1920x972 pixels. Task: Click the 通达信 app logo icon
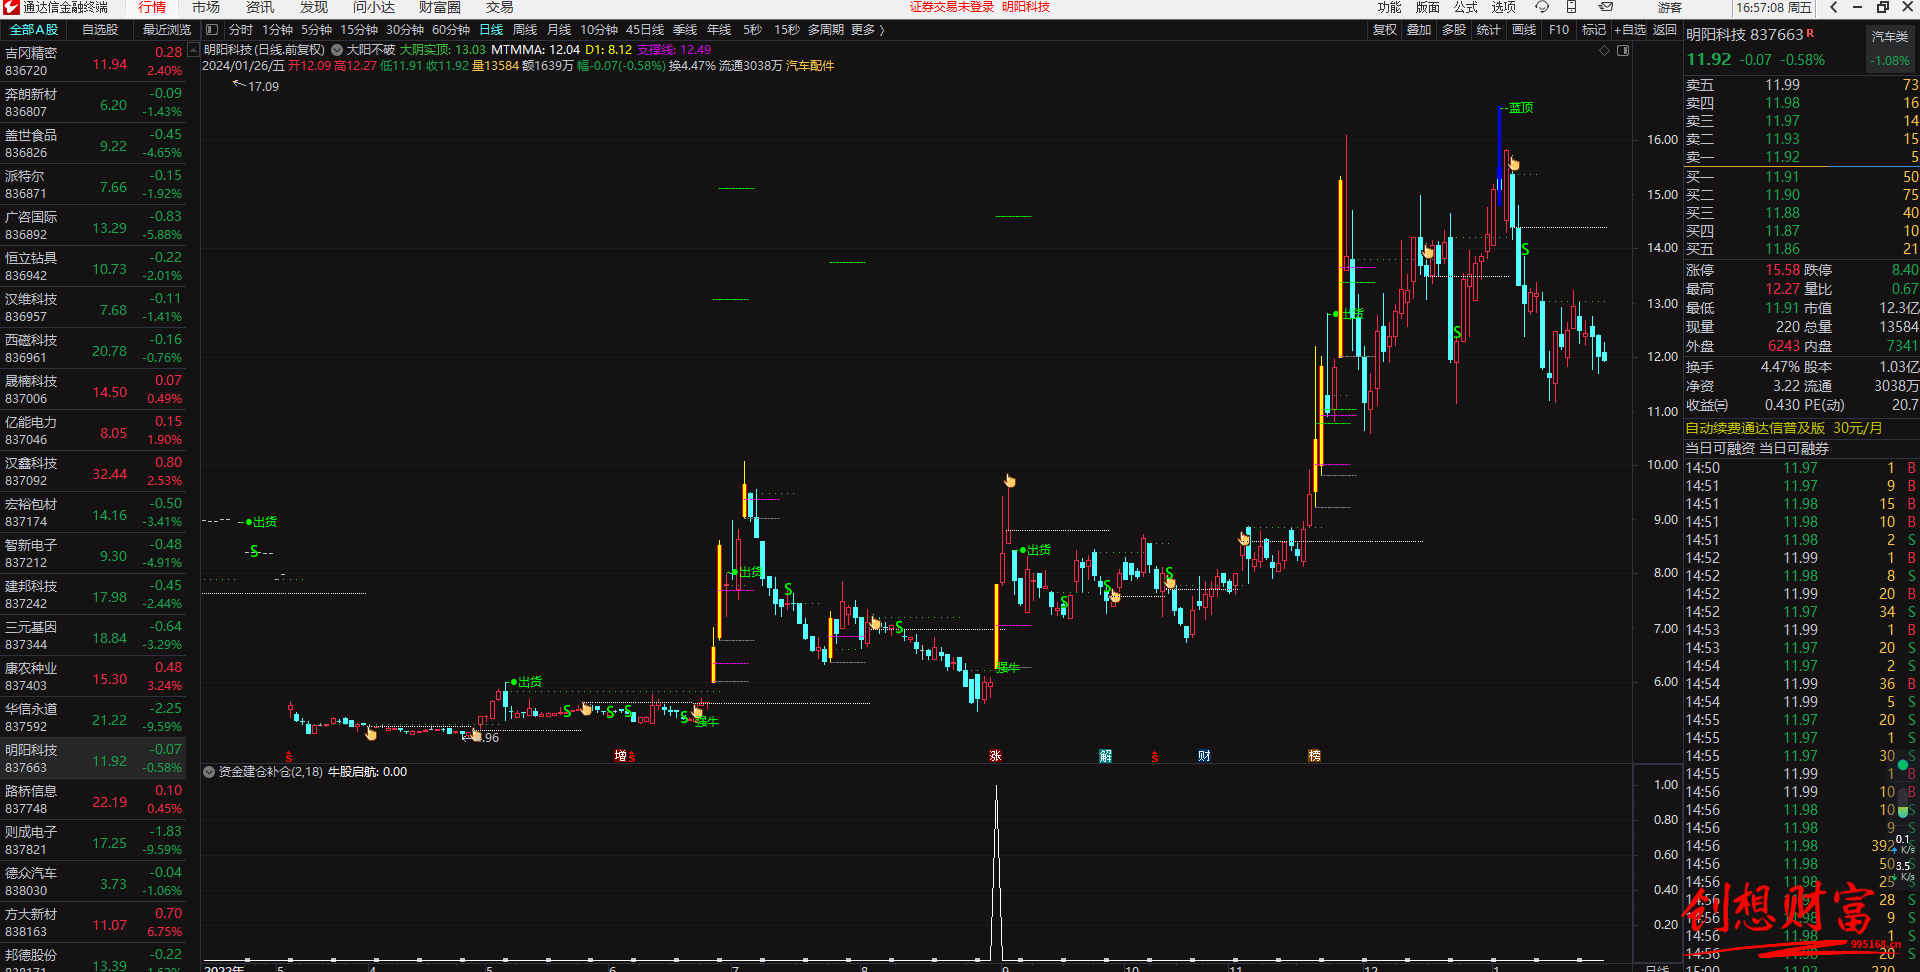(11, 7)
